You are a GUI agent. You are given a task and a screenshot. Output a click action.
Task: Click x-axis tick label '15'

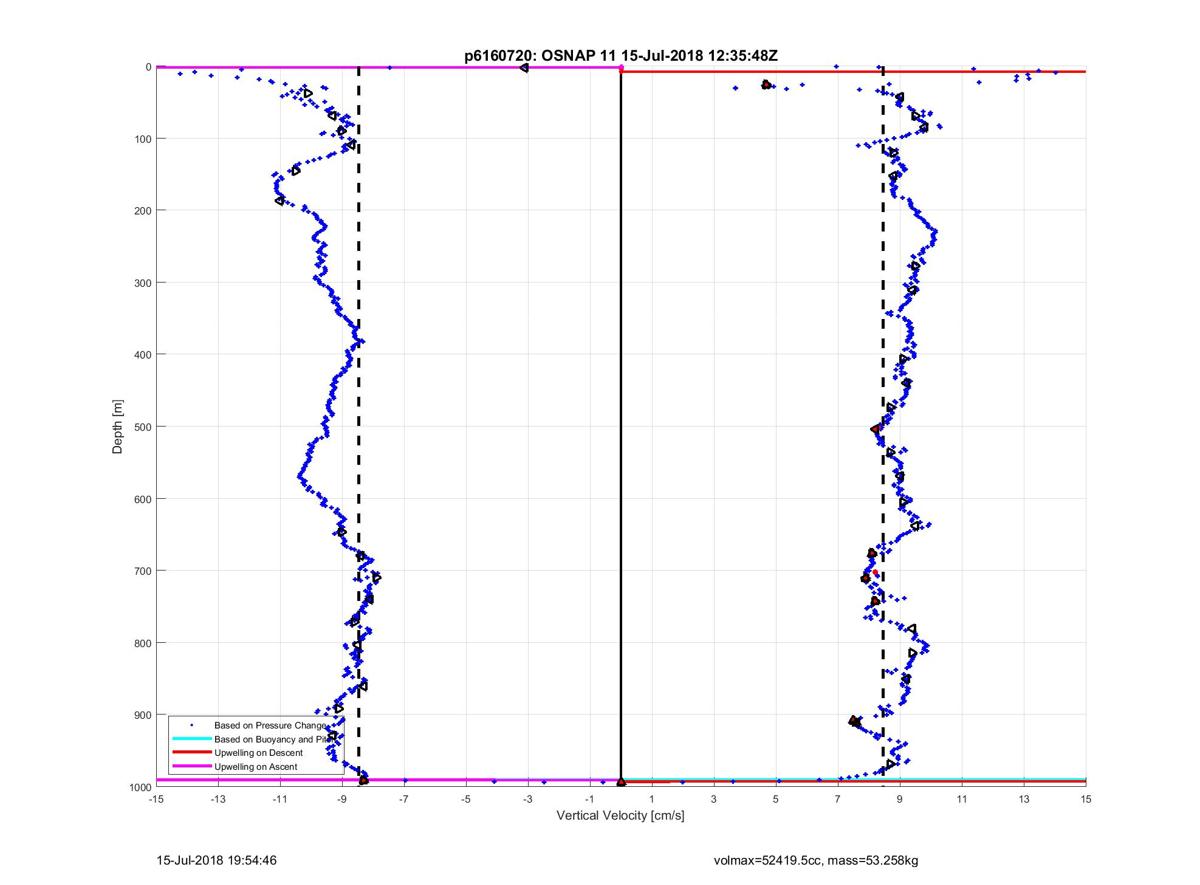tap(1086, 799)
